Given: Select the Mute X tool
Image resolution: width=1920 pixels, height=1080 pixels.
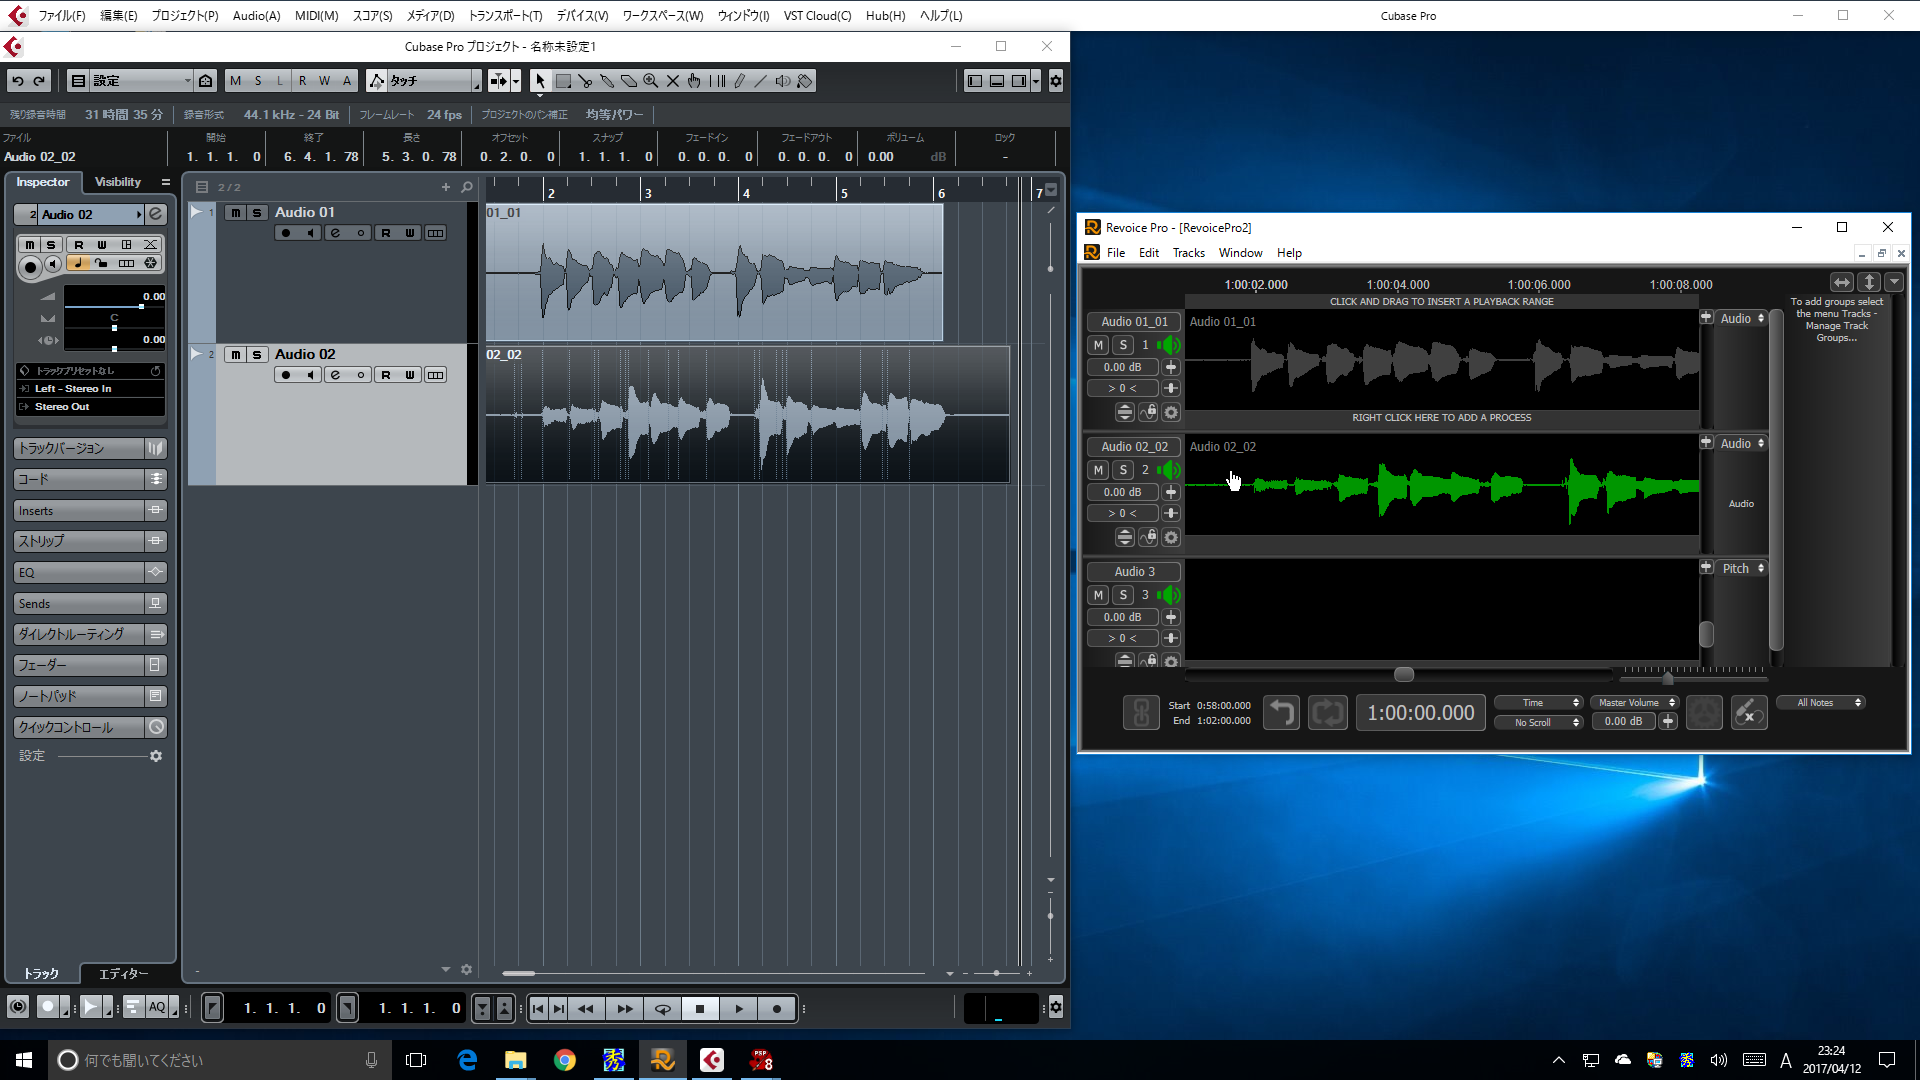Looking at the screenshot, I should click(x=673, y=81).
